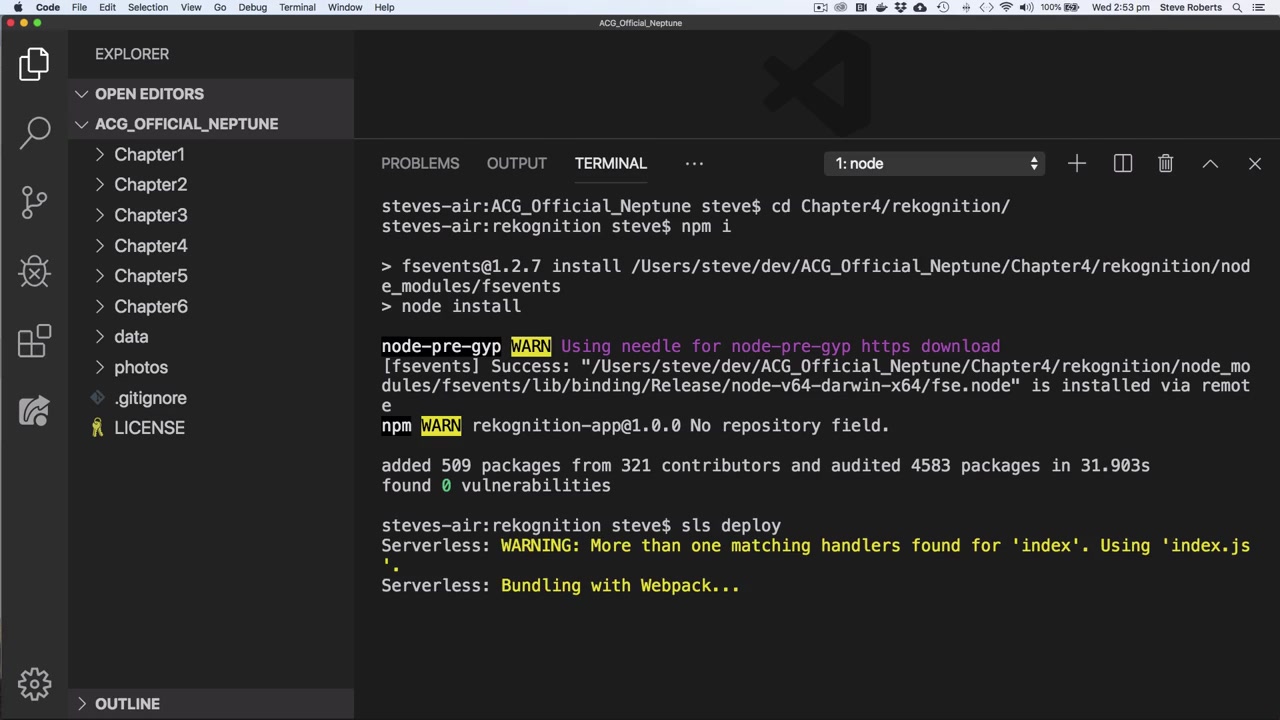The width and height of the screenshot is (1280, 720).
Task: Click the 'sls deploy' command text in terminal
Action: (x=731, y=526)
